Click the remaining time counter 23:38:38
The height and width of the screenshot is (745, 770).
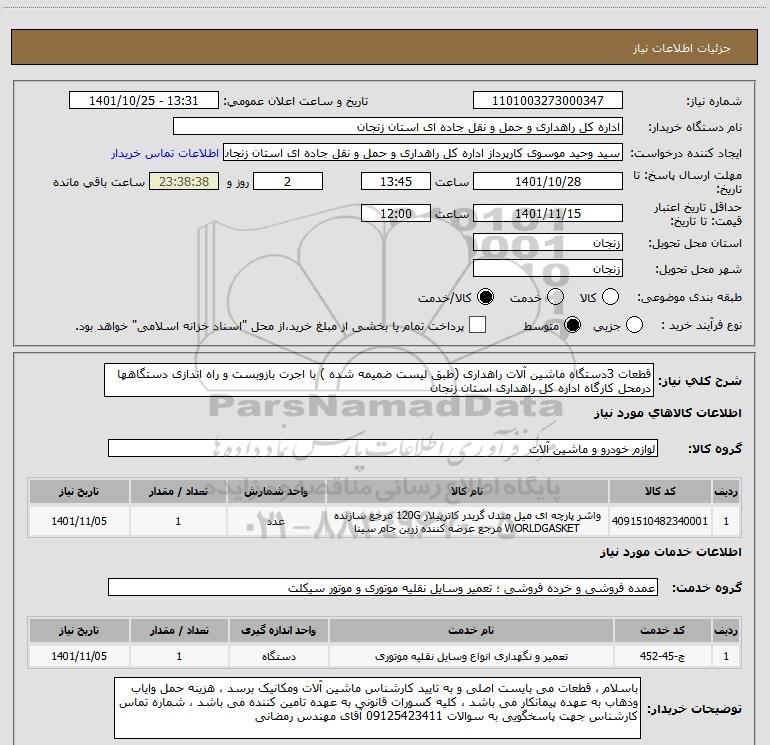(x=184, y=181)
